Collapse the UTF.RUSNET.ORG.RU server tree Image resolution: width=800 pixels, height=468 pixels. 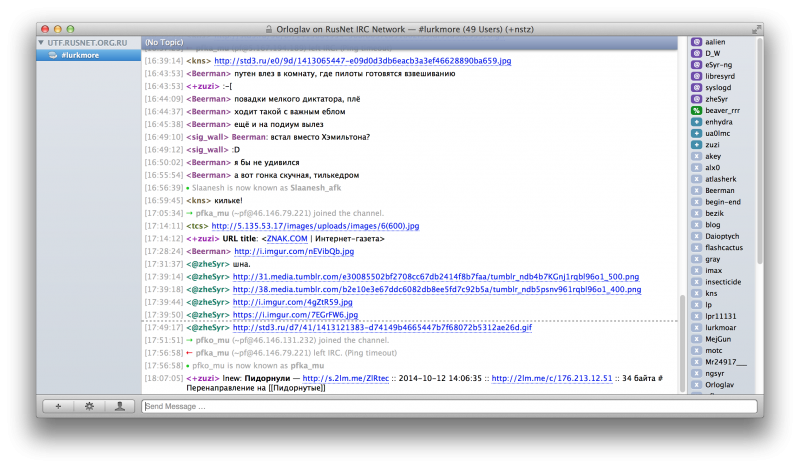41,43
